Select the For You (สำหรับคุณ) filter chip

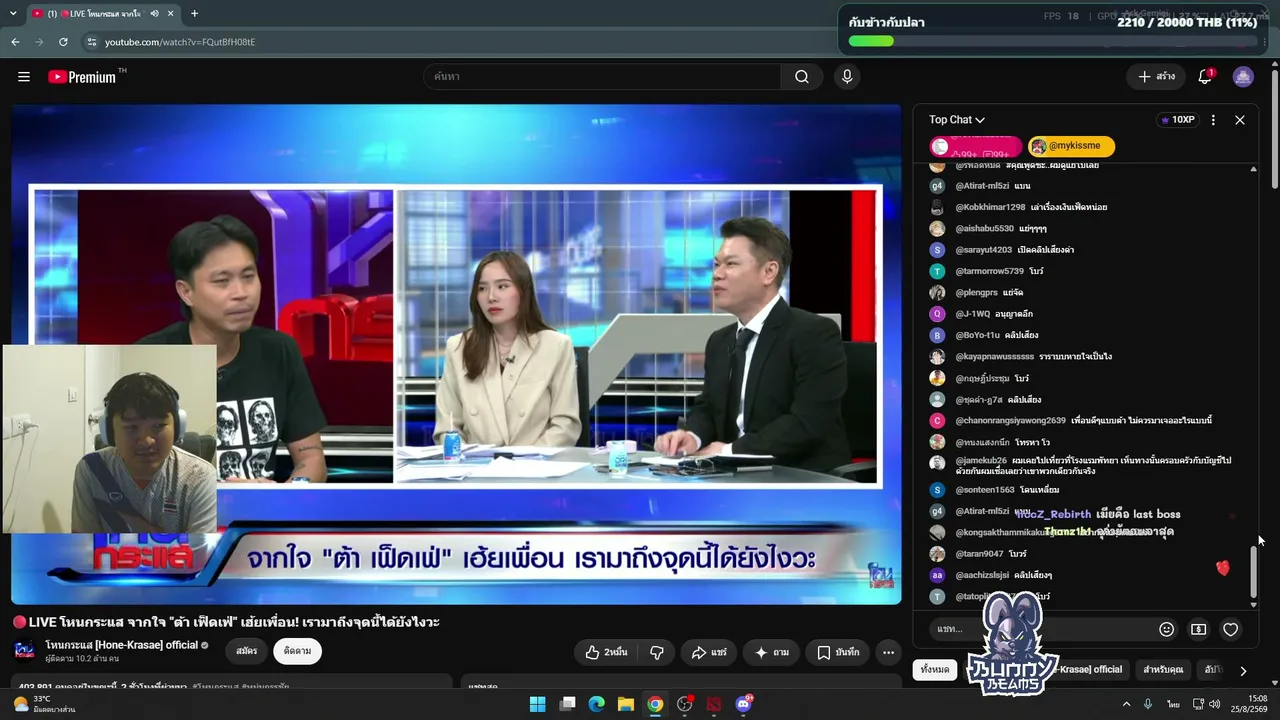(1163, 669)
